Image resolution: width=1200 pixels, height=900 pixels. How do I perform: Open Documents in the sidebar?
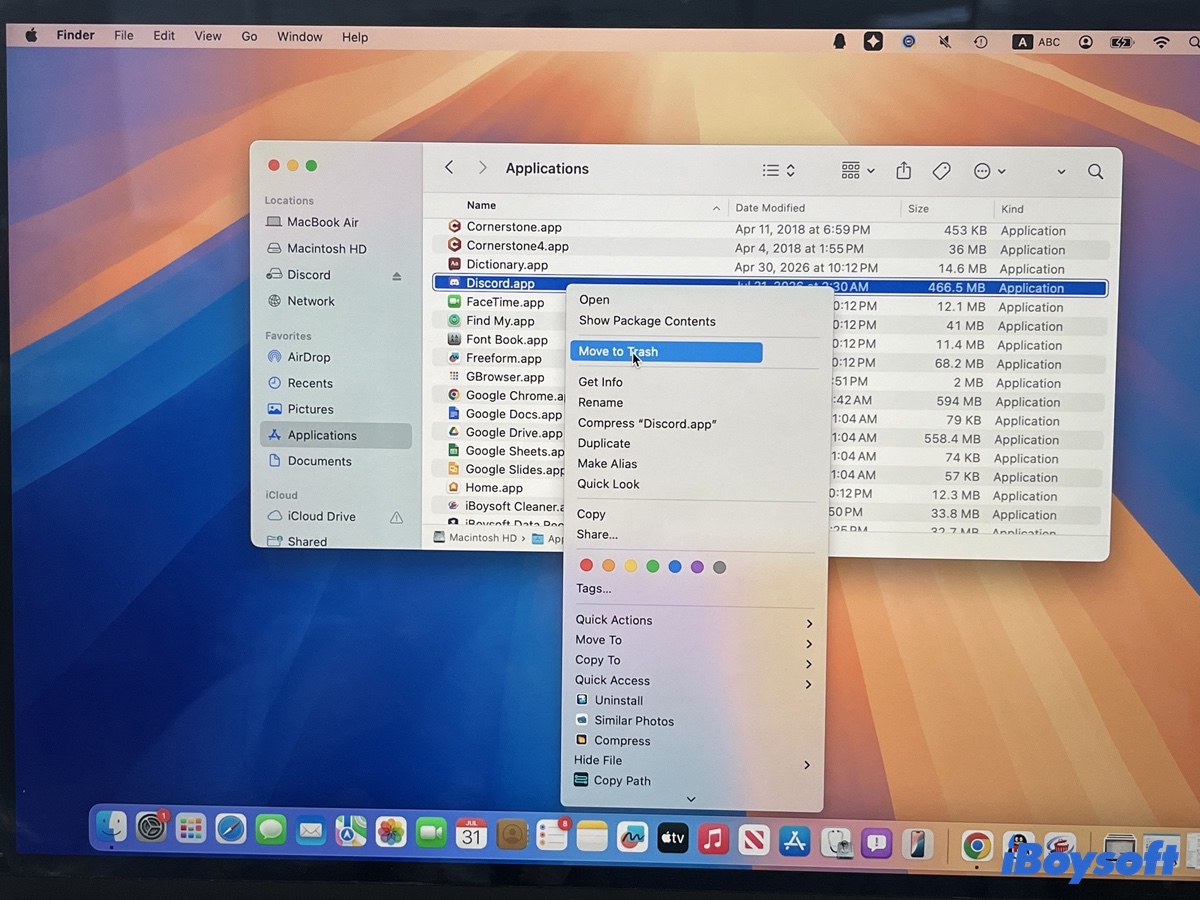(x=319, y=461)
